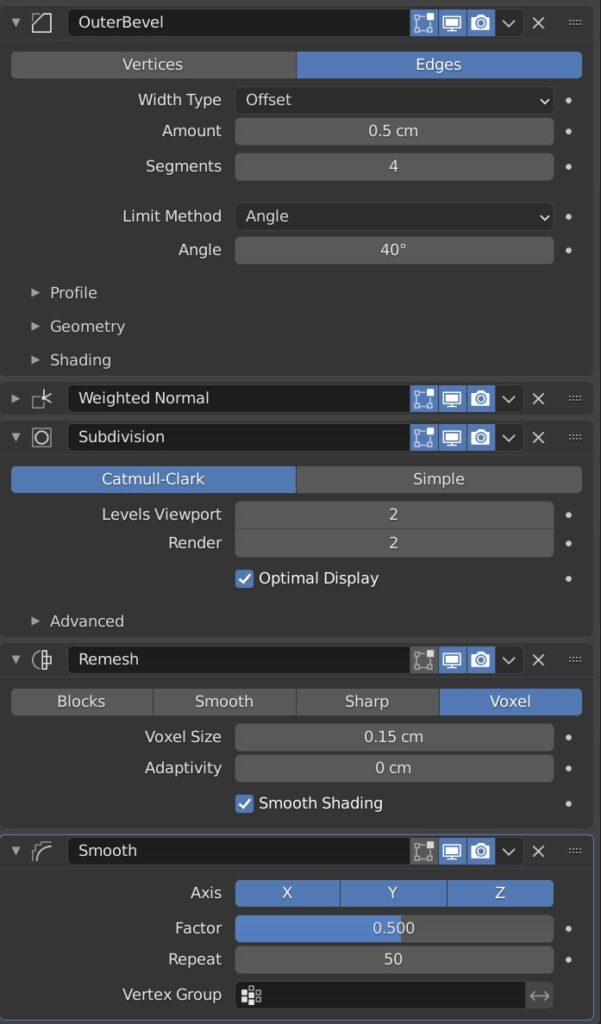Adjust the Factor slider in Smooth modifier
601x1024 pixels.
click(x=394, y=928)
